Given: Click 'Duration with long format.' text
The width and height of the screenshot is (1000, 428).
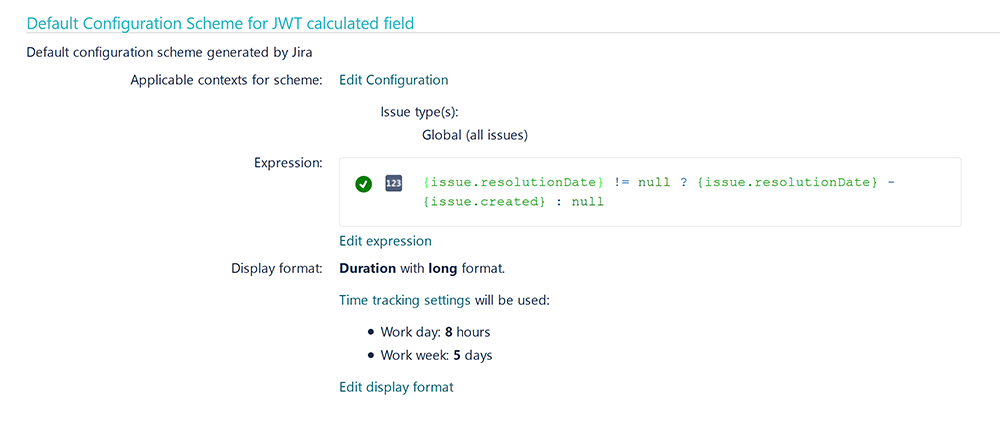Looking at the screenshot, I should click(422, 269).
